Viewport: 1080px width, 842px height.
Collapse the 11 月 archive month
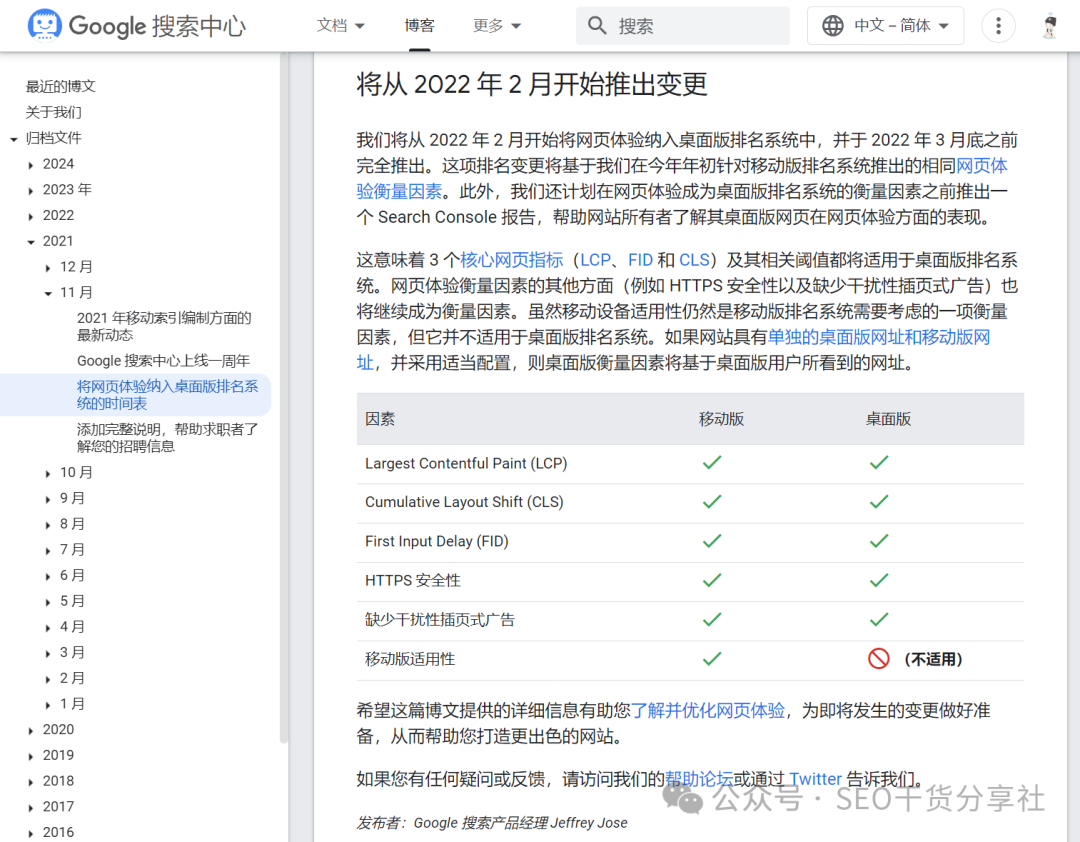pyautogui.click(x=48, y=293)
